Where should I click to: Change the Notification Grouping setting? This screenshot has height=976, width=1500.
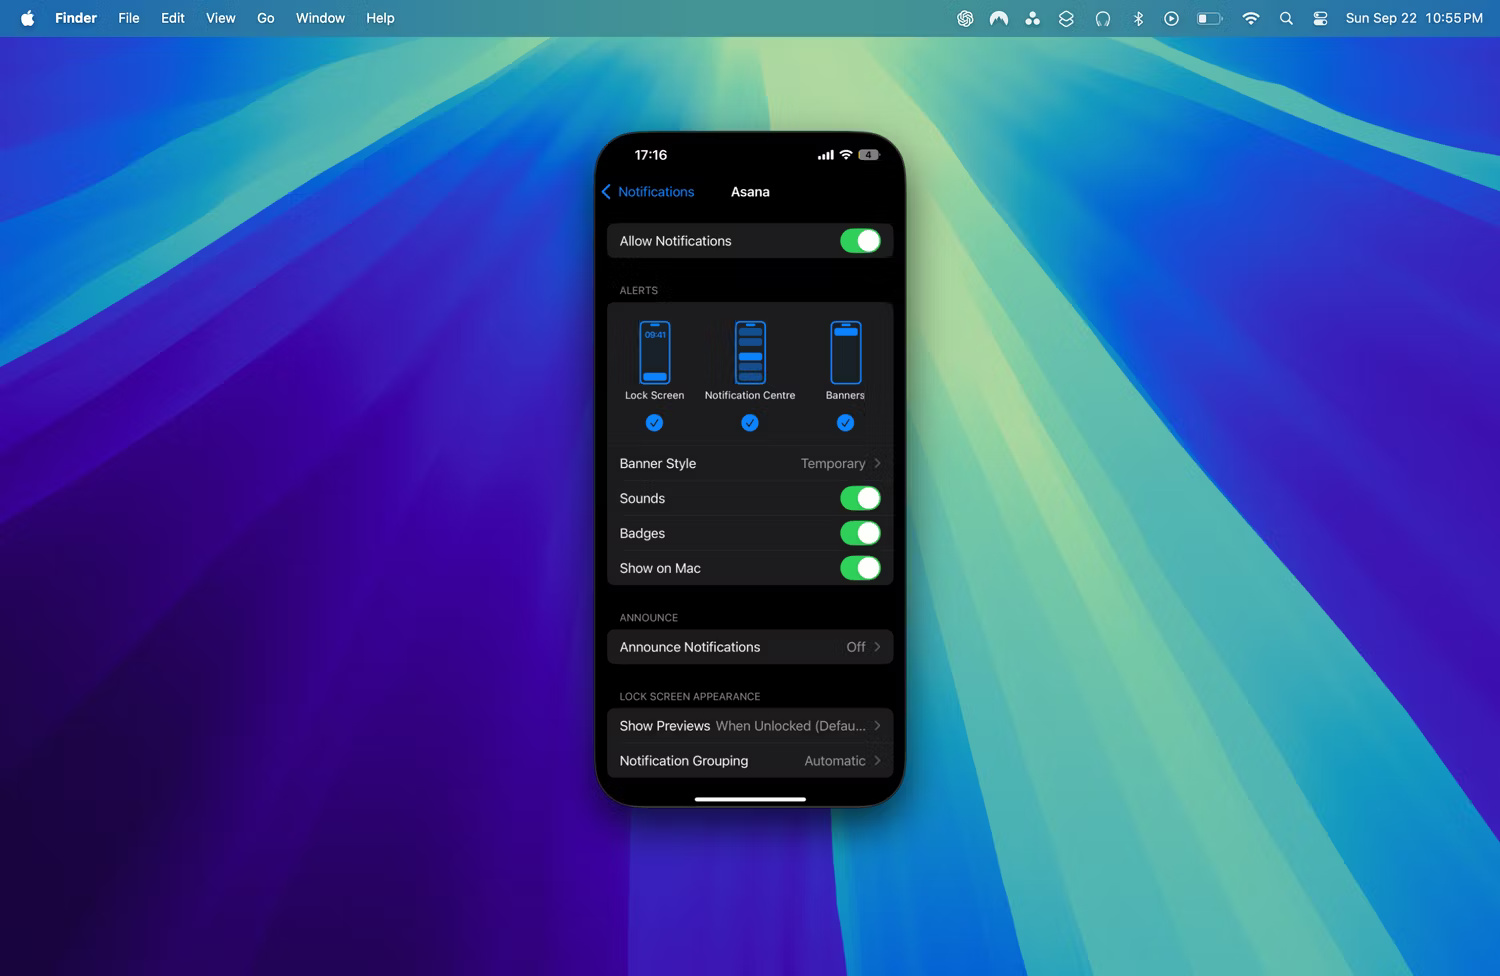[x=749, y=760]
